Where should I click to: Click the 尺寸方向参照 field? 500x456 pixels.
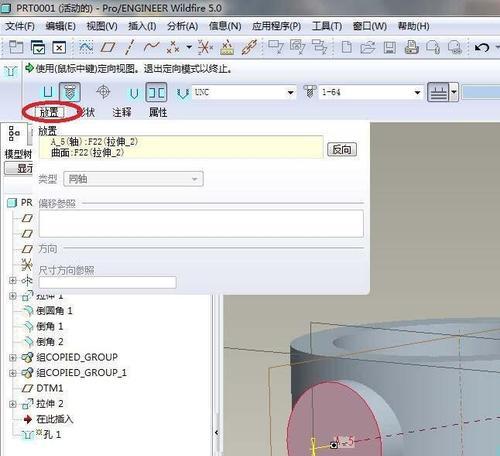coord(107,282)
